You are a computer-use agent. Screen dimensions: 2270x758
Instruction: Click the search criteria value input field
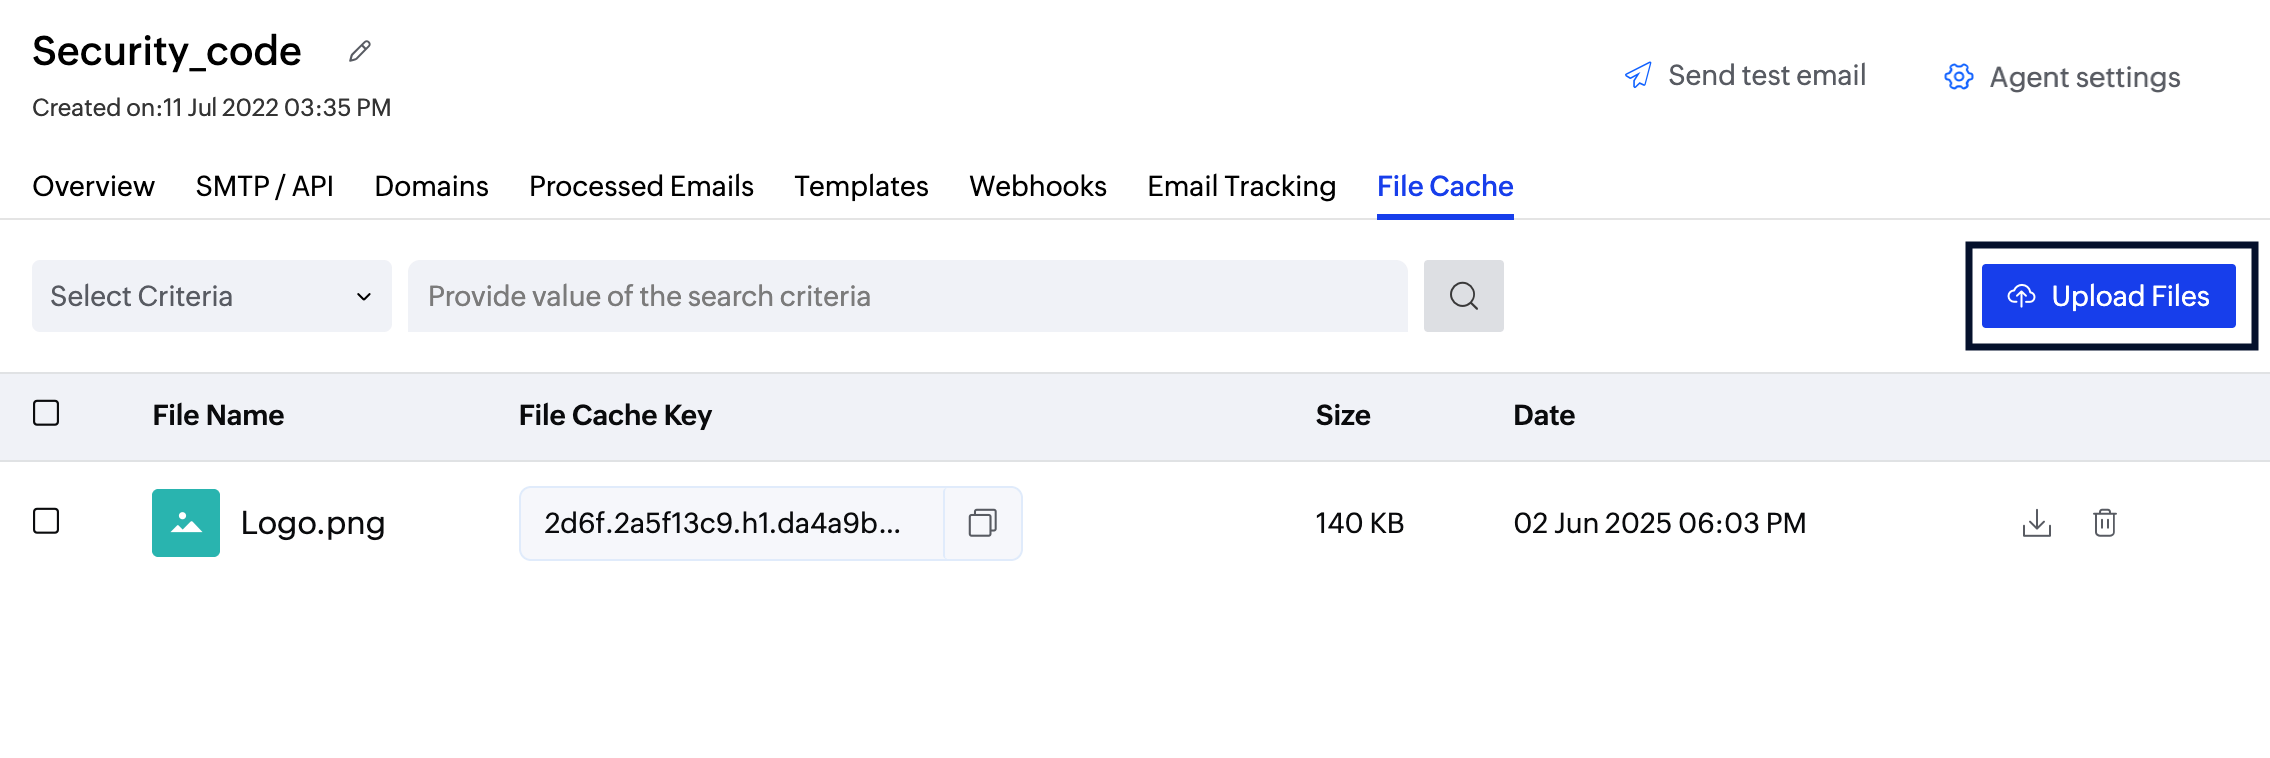click(900, 295)
